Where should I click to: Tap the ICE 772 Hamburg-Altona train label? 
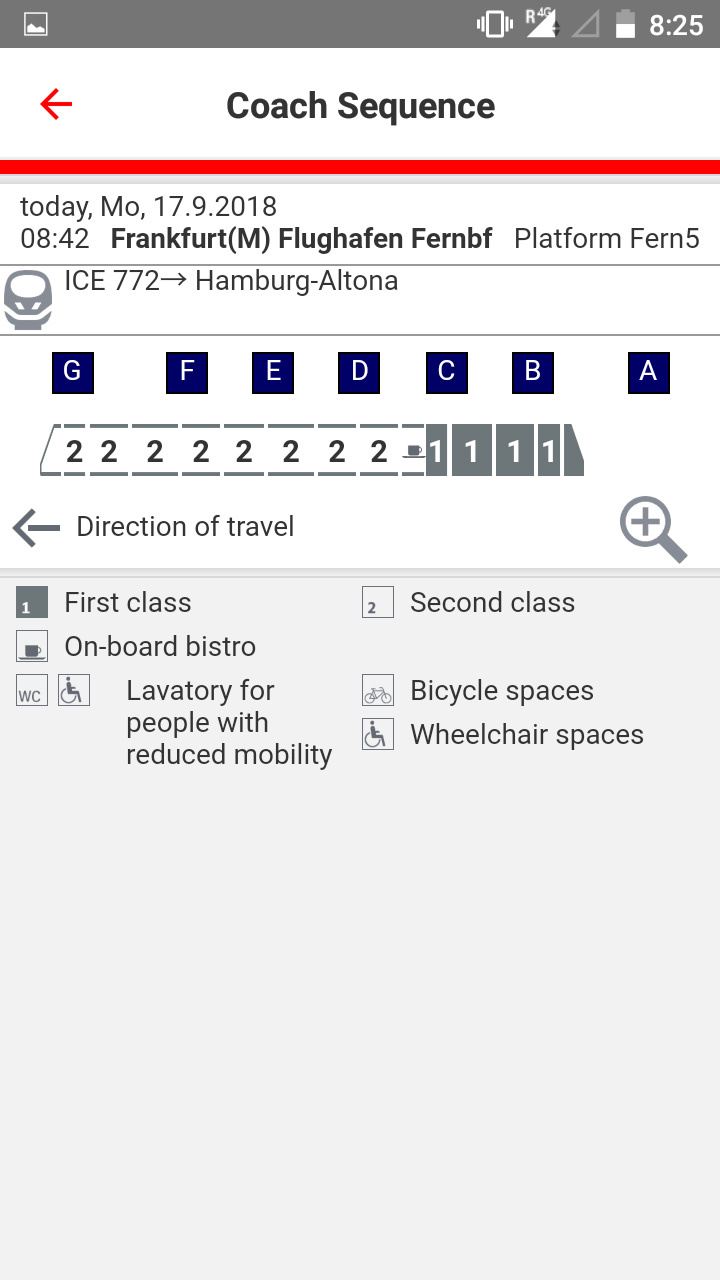click(x=231, y=281)
